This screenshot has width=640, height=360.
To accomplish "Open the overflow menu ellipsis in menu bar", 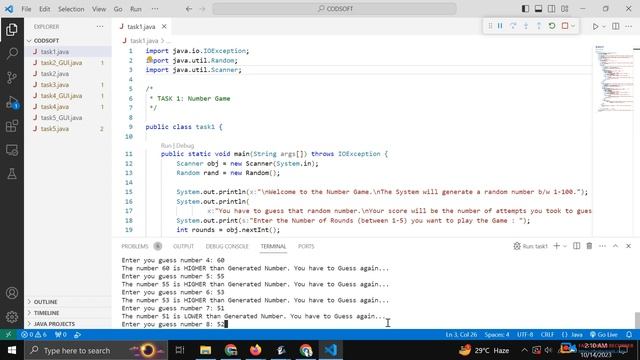I will point(155,9).
